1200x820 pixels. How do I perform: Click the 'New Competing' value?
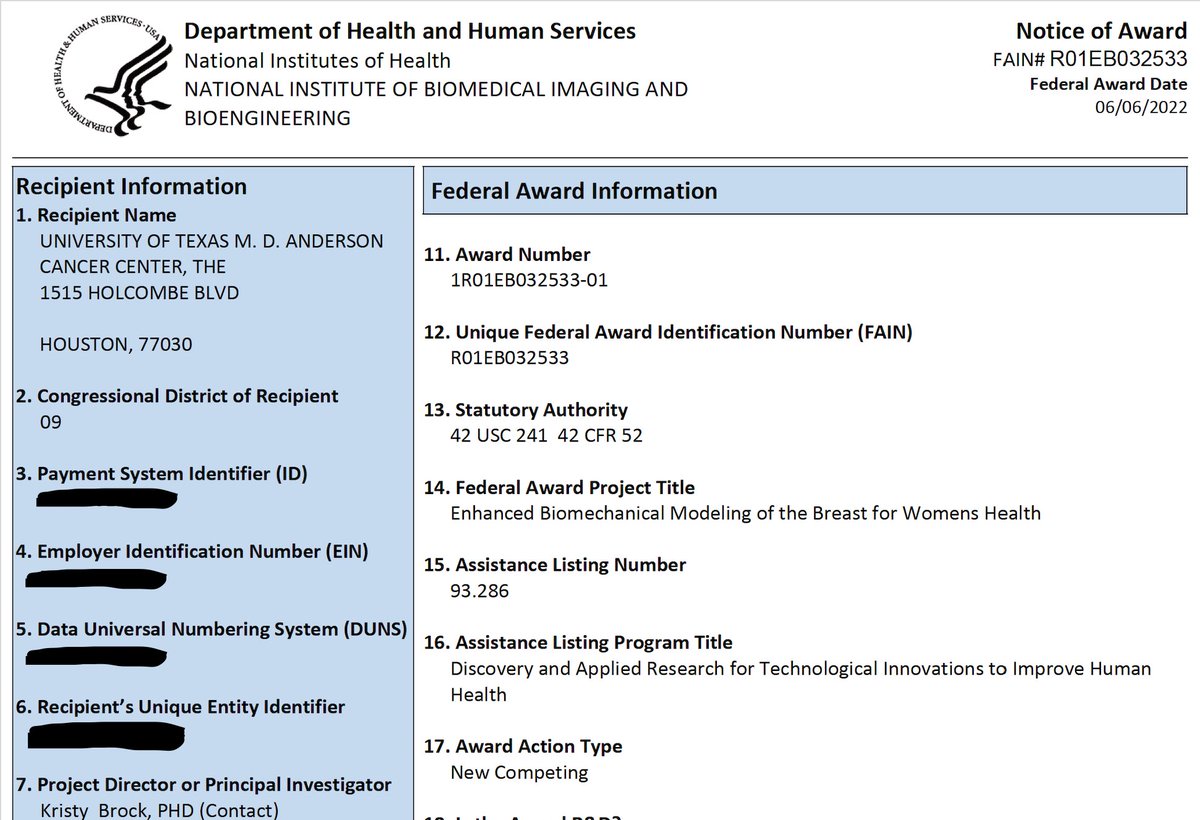click(x=520, y=773)
